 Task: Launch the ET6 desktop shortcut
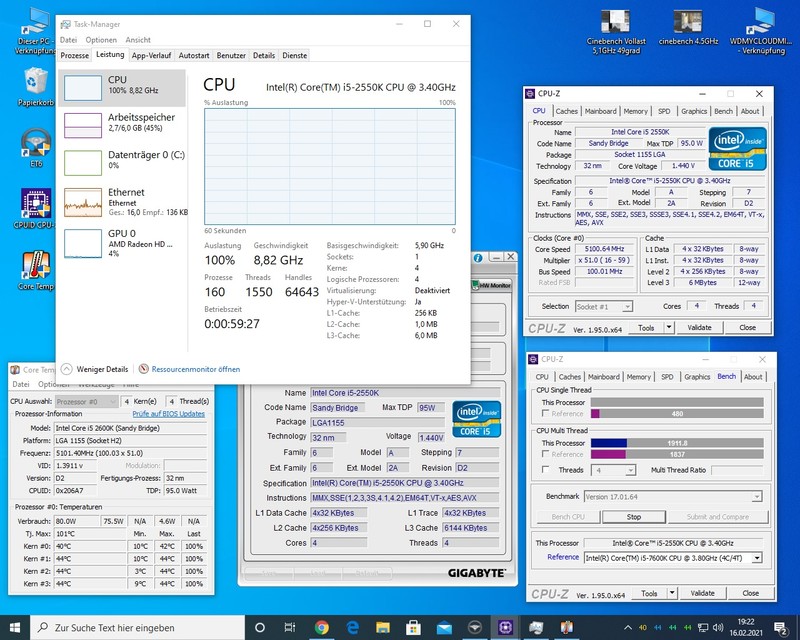tap(35, 147)
